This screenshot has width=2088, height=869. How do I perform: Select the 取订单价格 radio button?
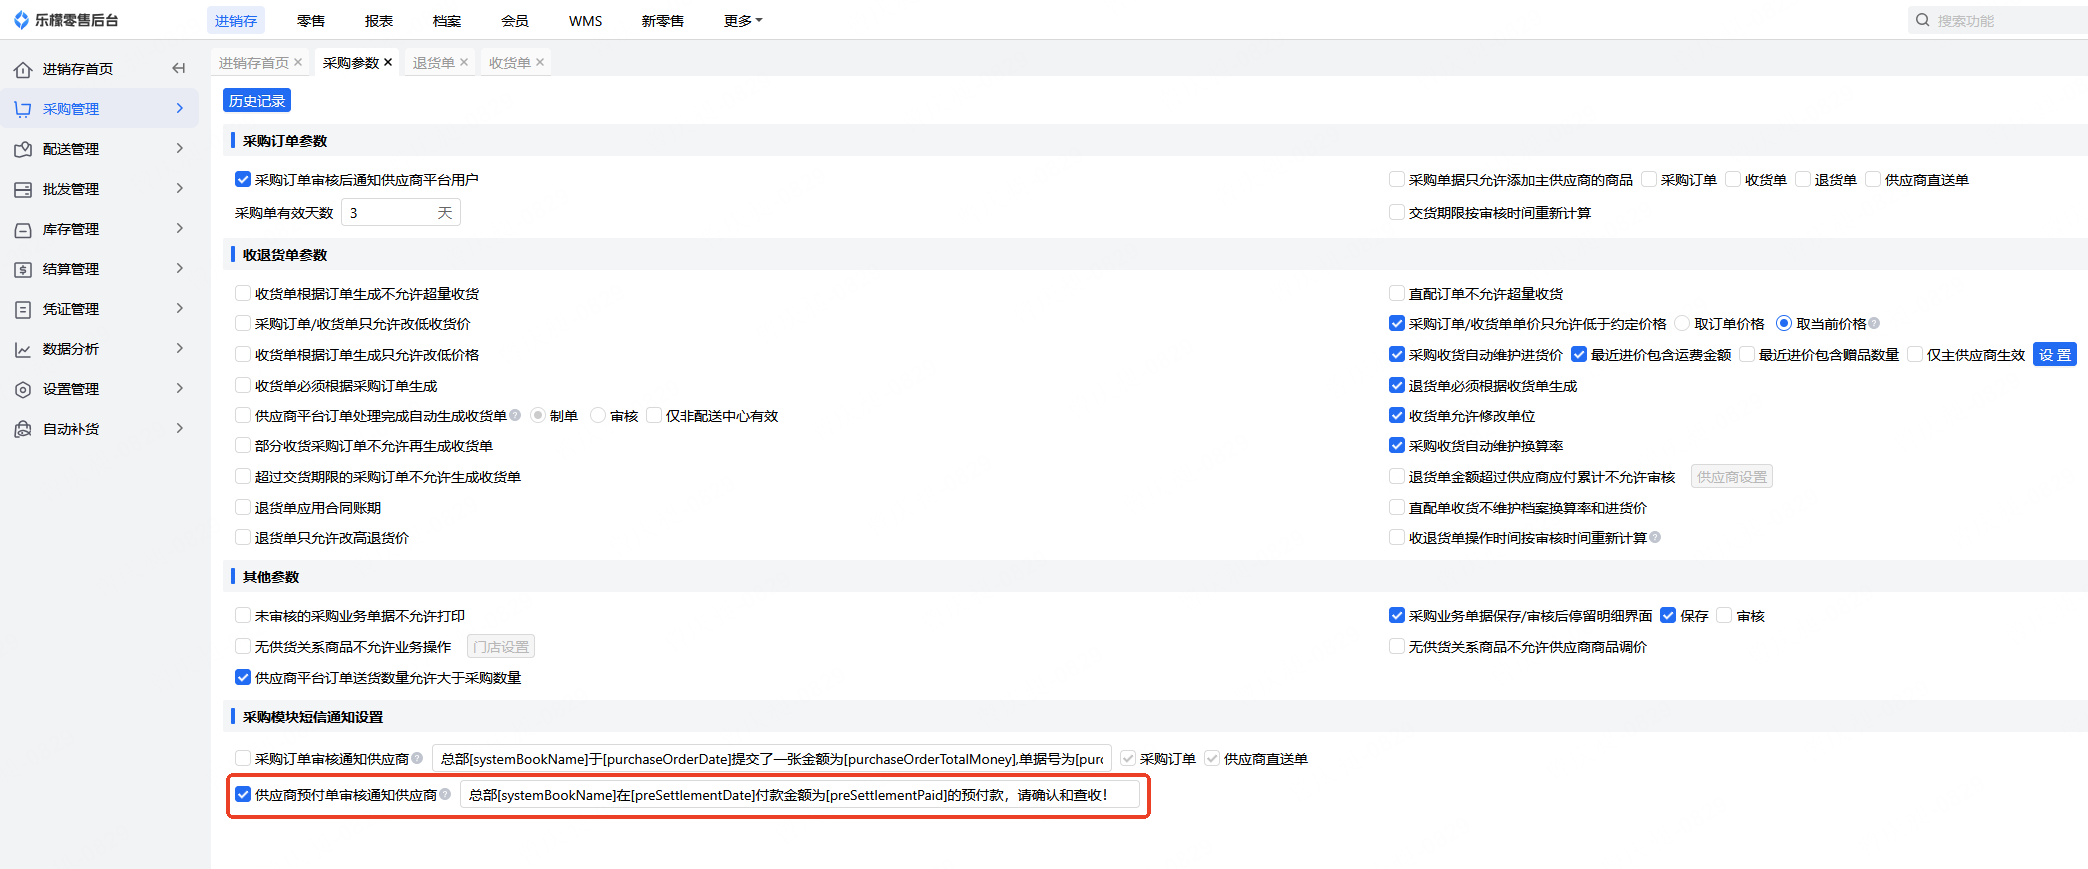[1682, 323]
